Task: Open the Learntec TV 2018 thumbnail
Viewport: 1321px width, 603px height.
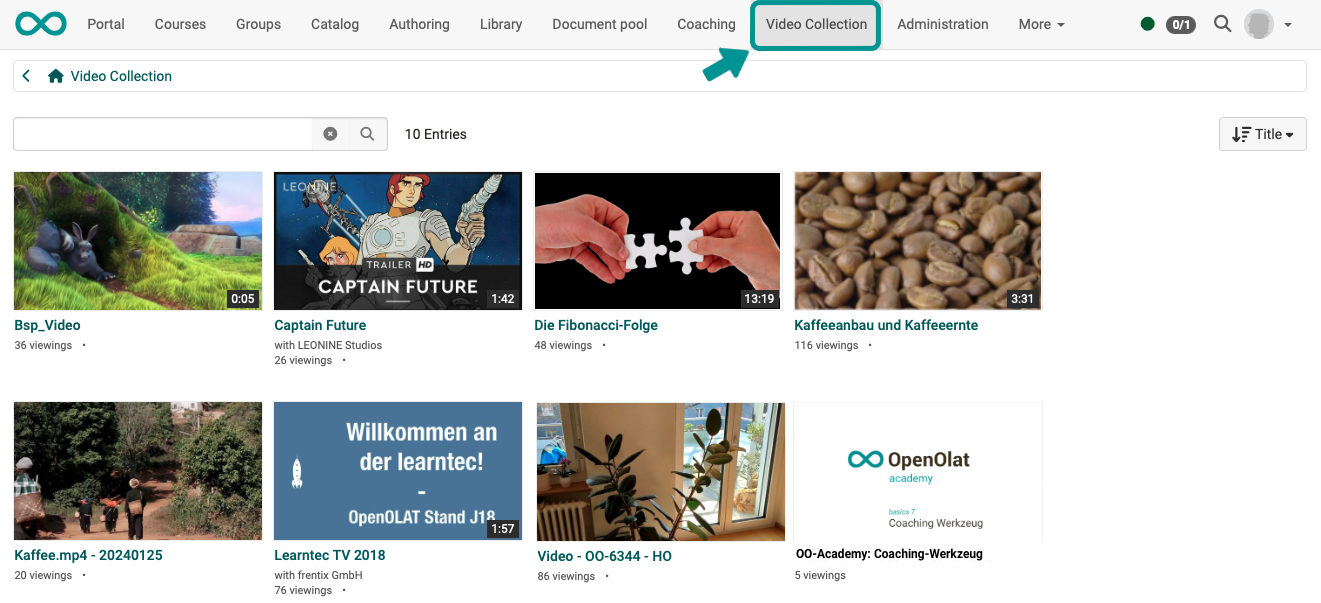Action: (x=397, y=471)
